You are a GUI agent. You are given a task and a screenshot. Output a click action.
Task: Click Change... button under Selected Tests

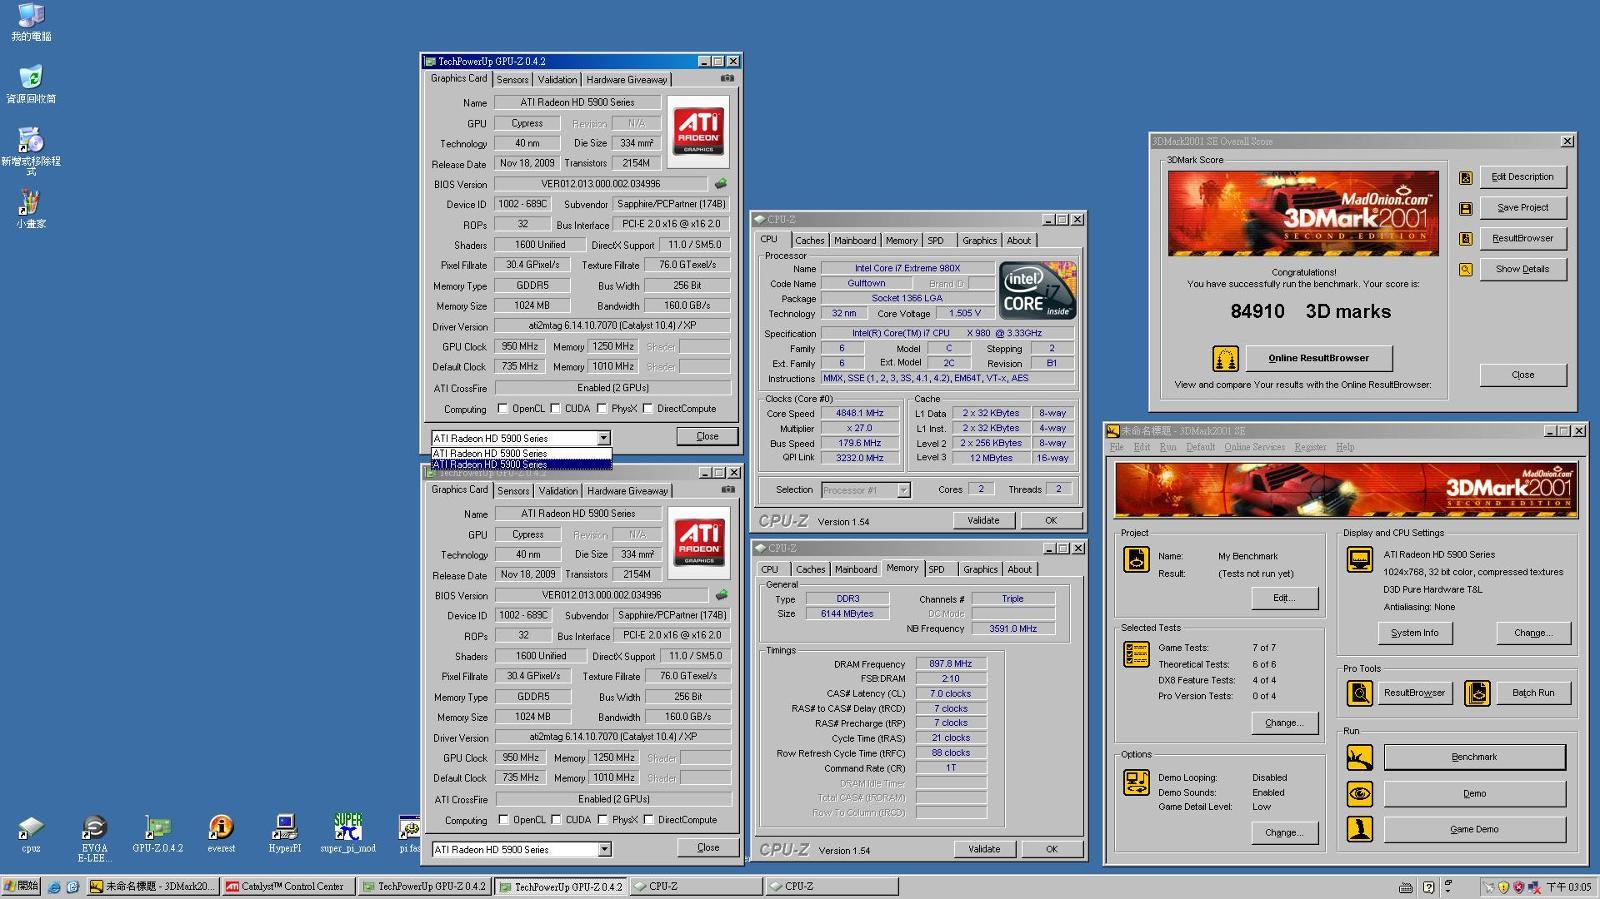coord(1284,723)
